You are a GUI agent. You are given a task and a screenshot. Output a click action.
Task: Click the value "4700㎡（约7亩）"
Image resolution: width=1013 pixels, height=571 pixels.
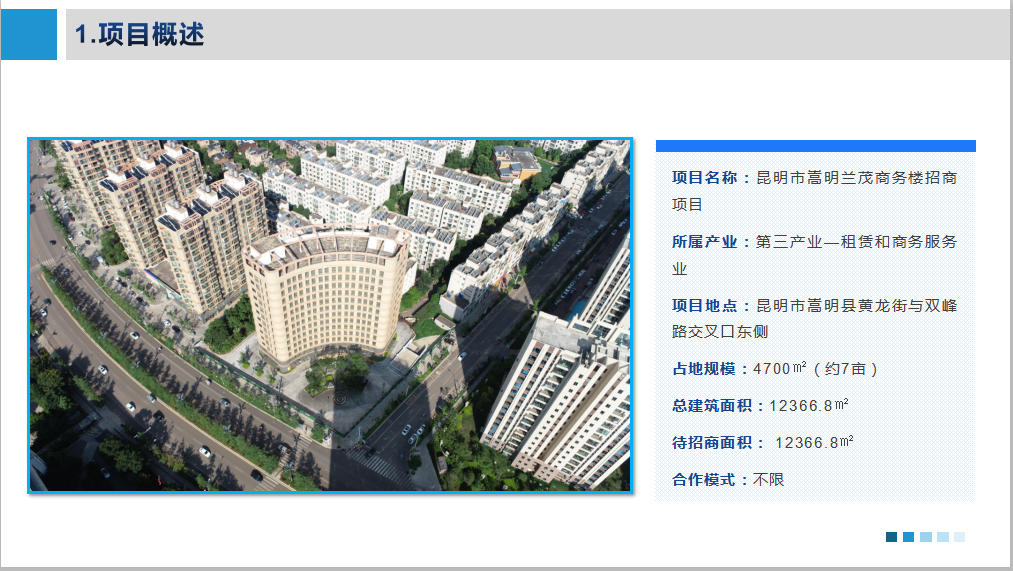click(x=817, y=369)
